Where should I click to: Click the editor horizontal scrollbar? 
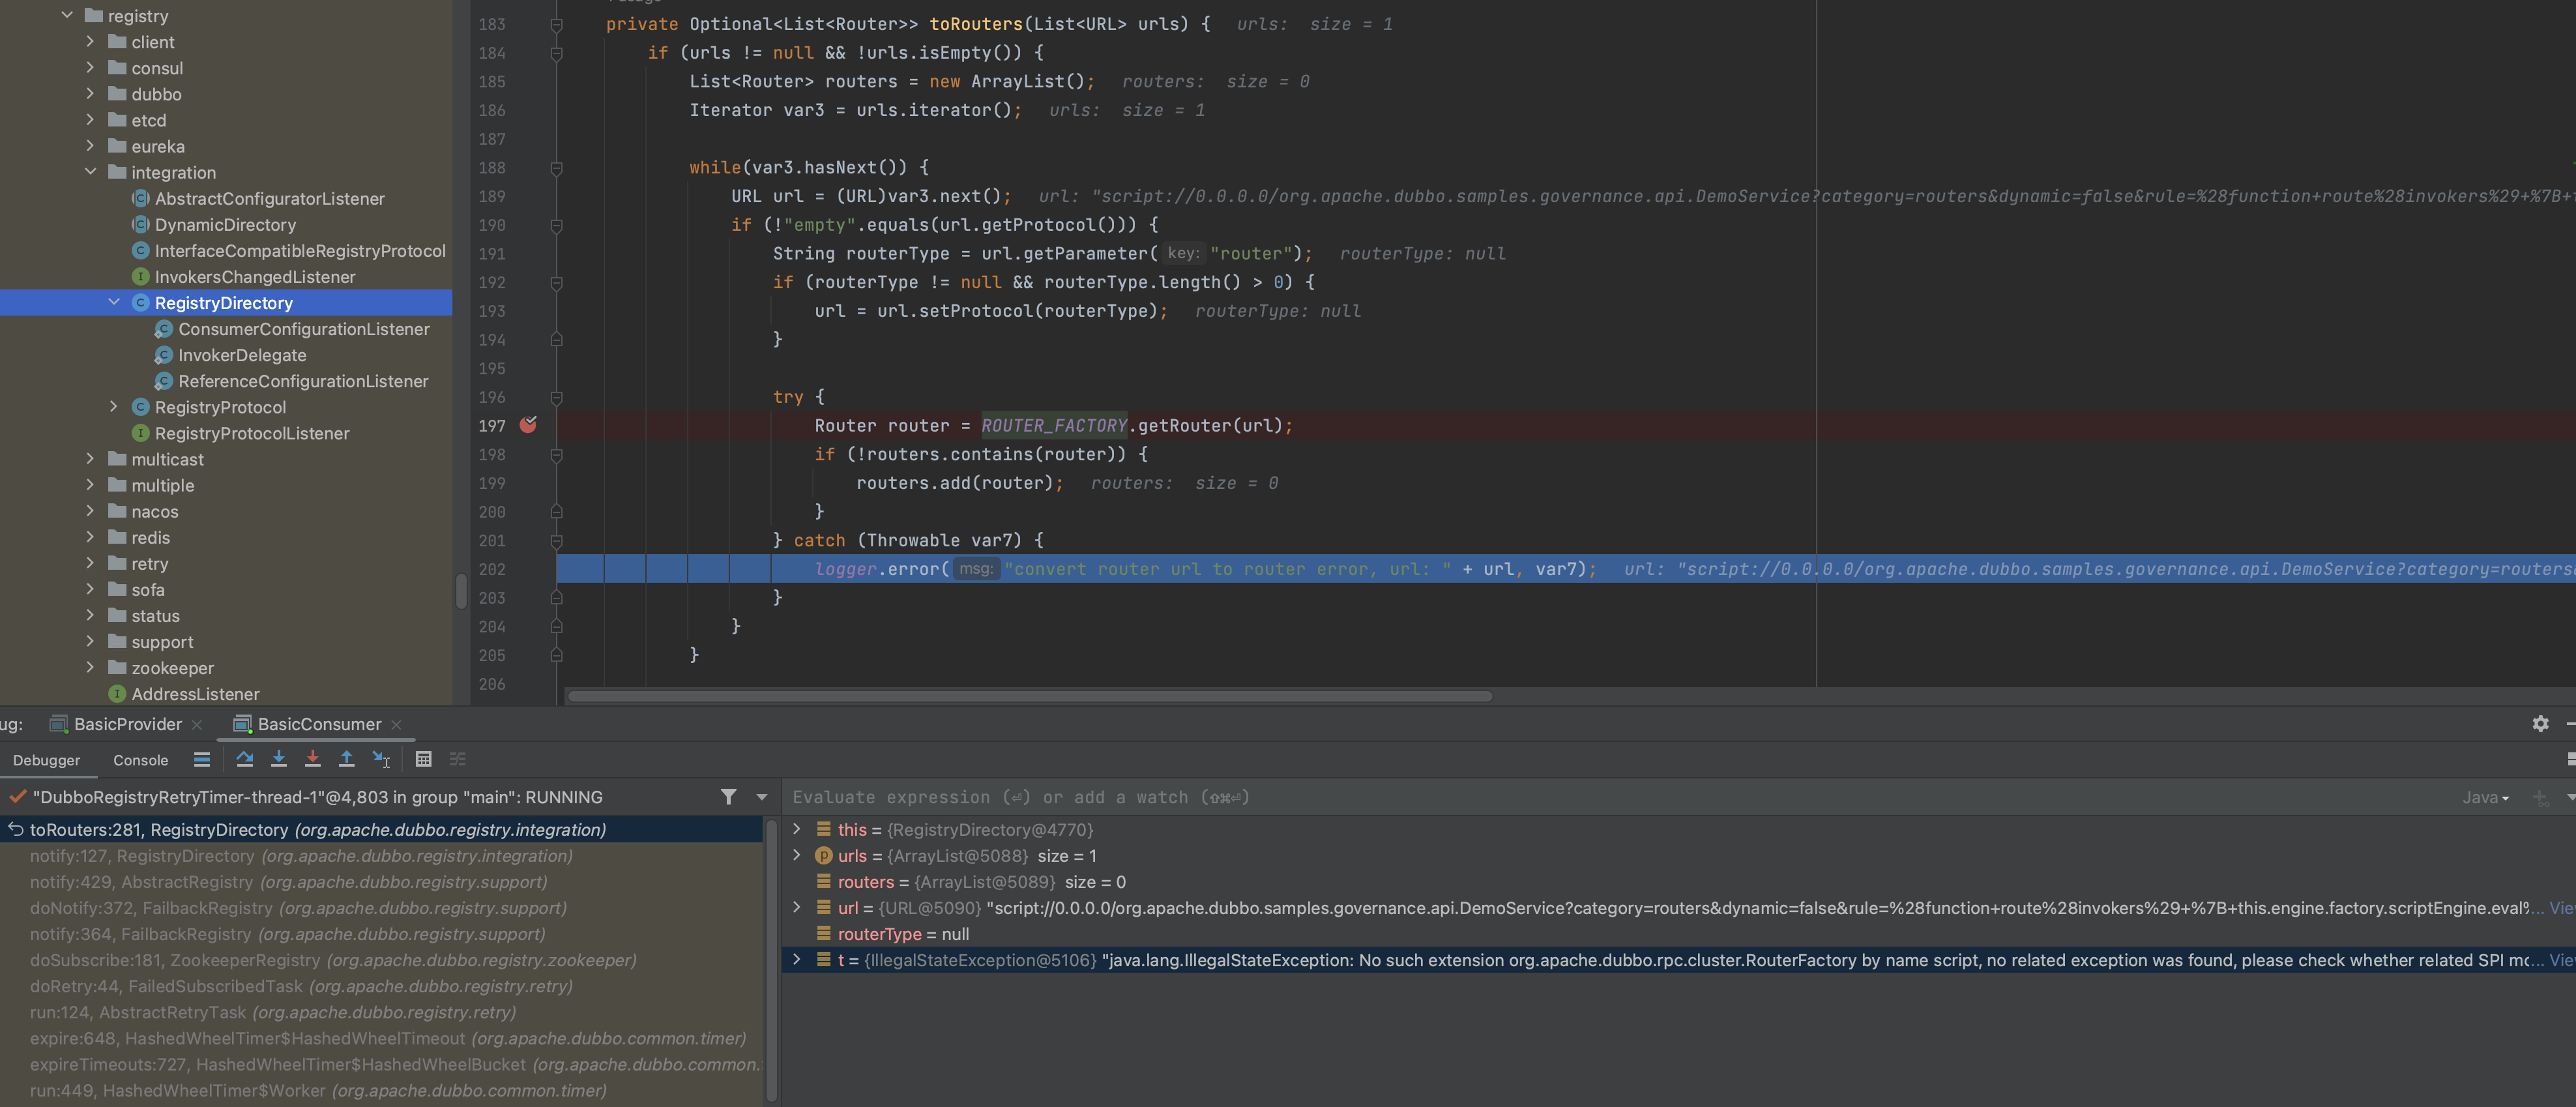[x=1030, y=696]
